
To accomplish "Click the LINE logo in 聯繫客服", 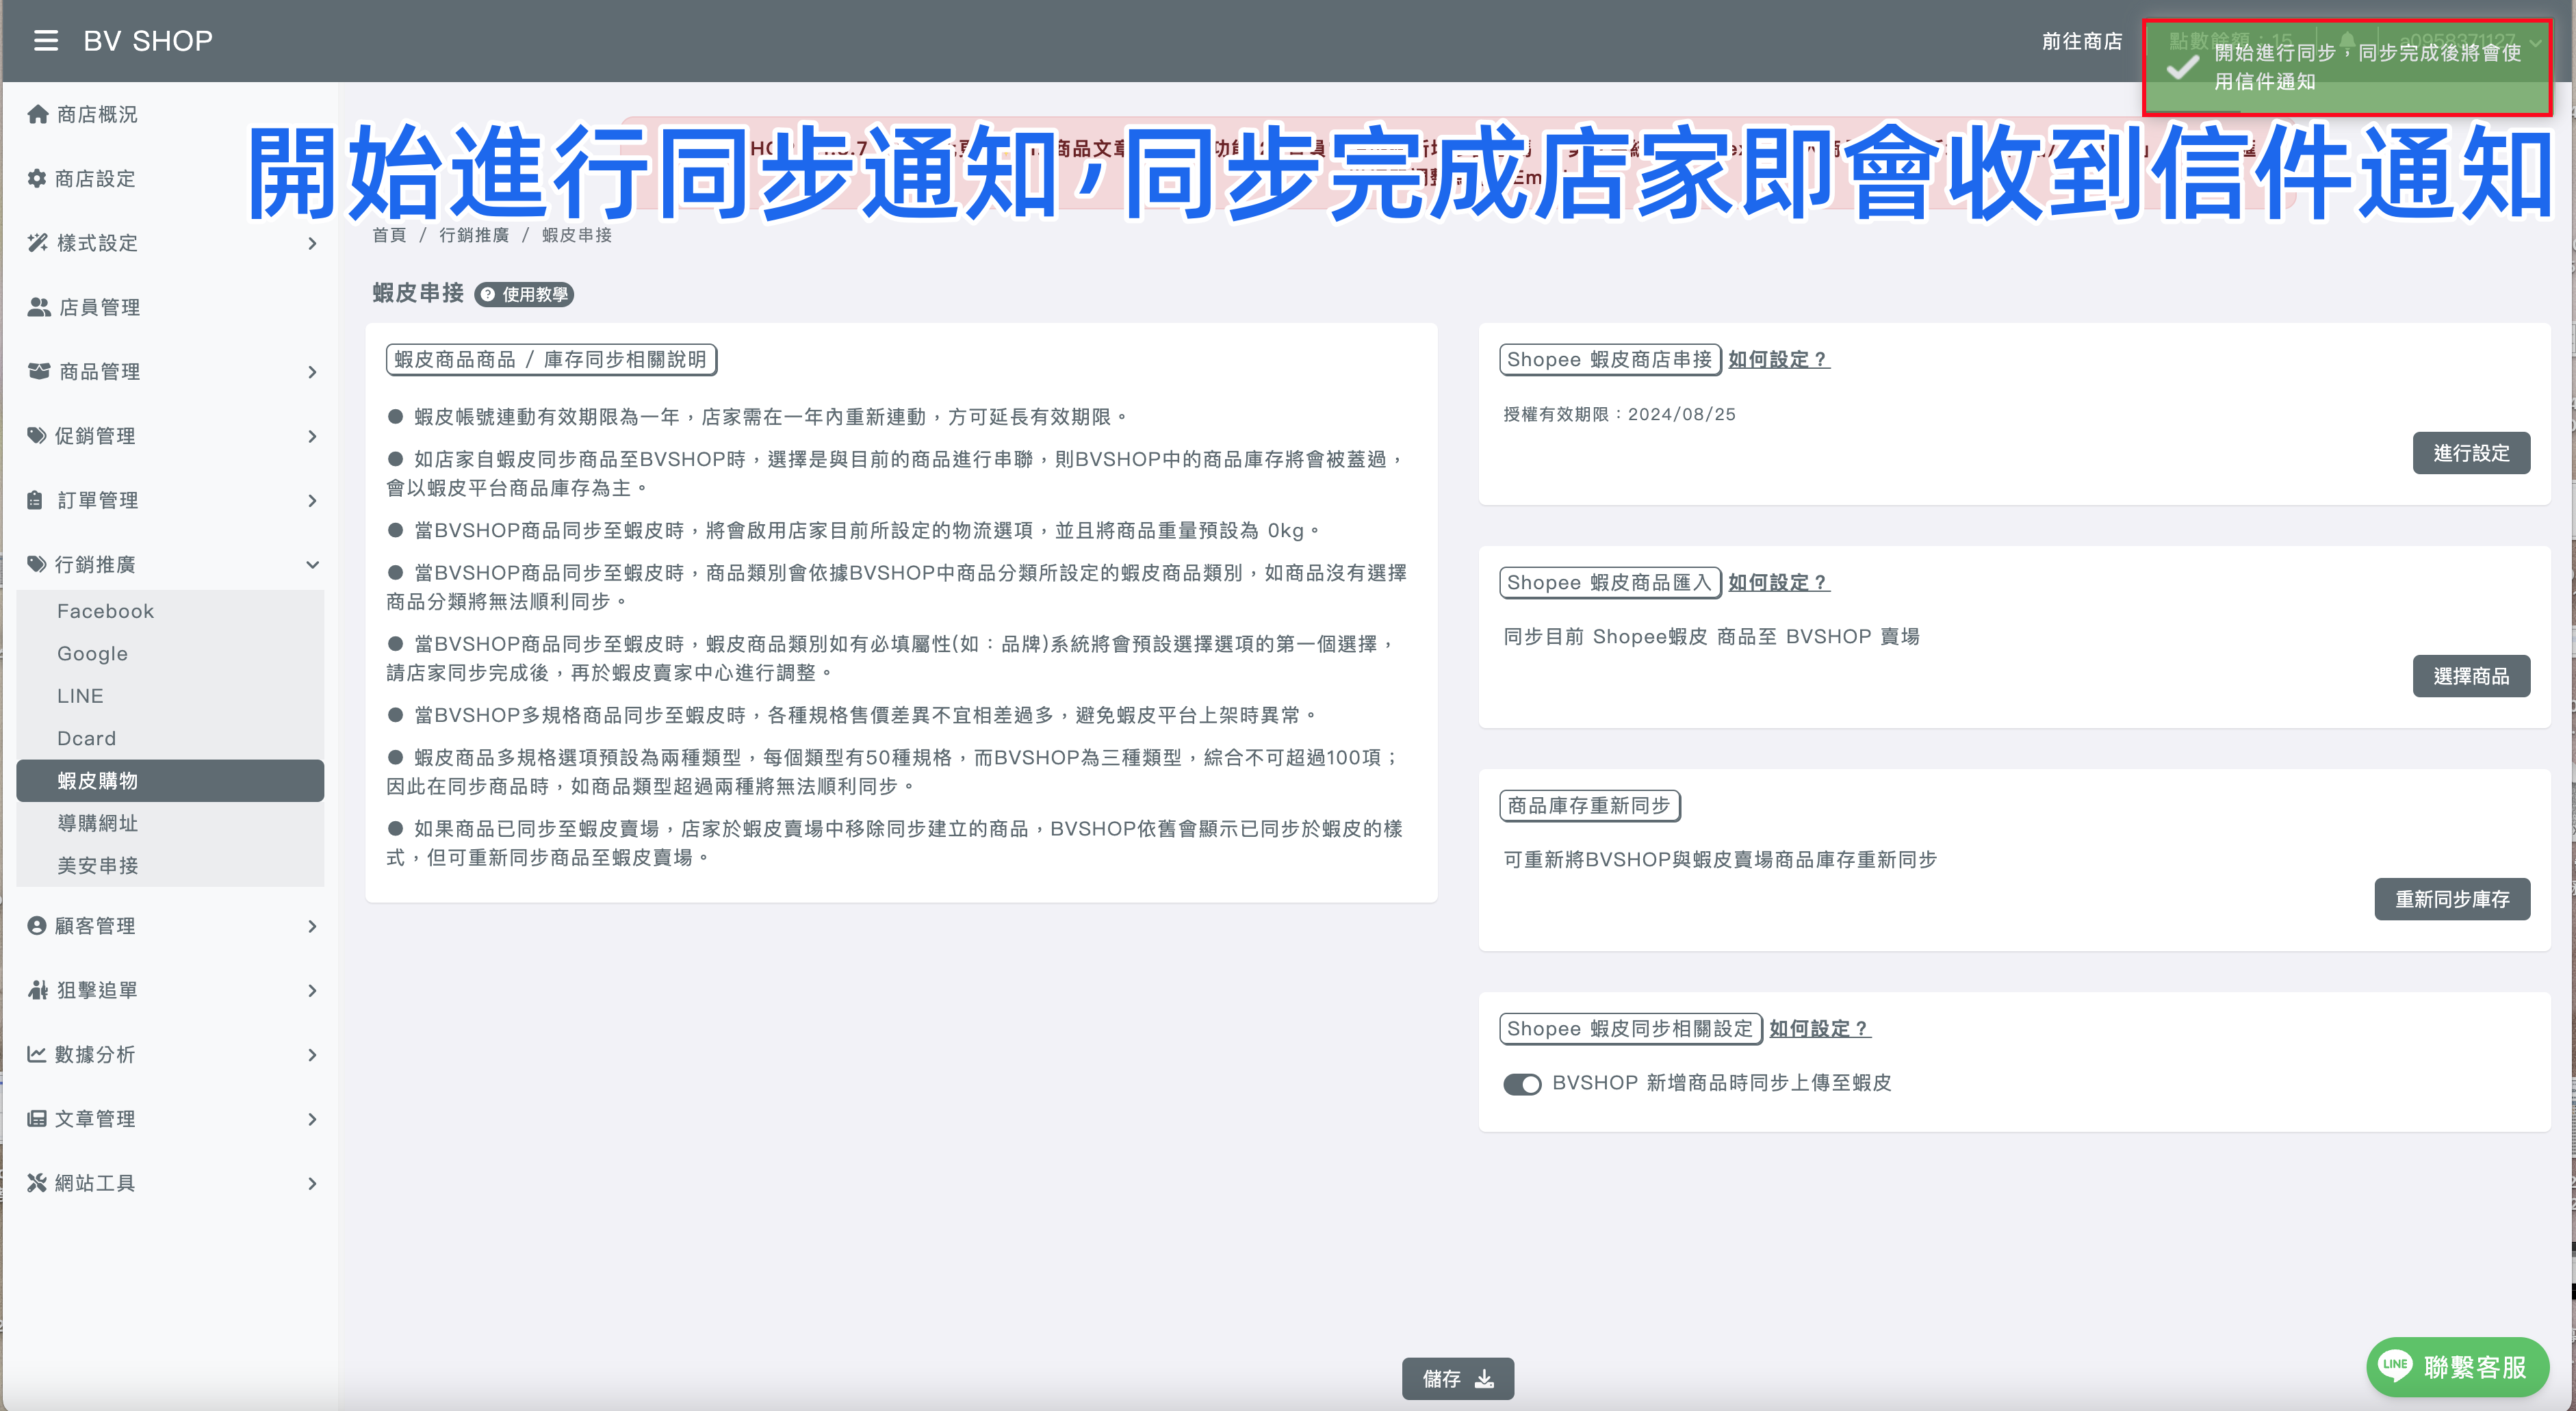I will pyautogui.click(x=2395, y=1364).
